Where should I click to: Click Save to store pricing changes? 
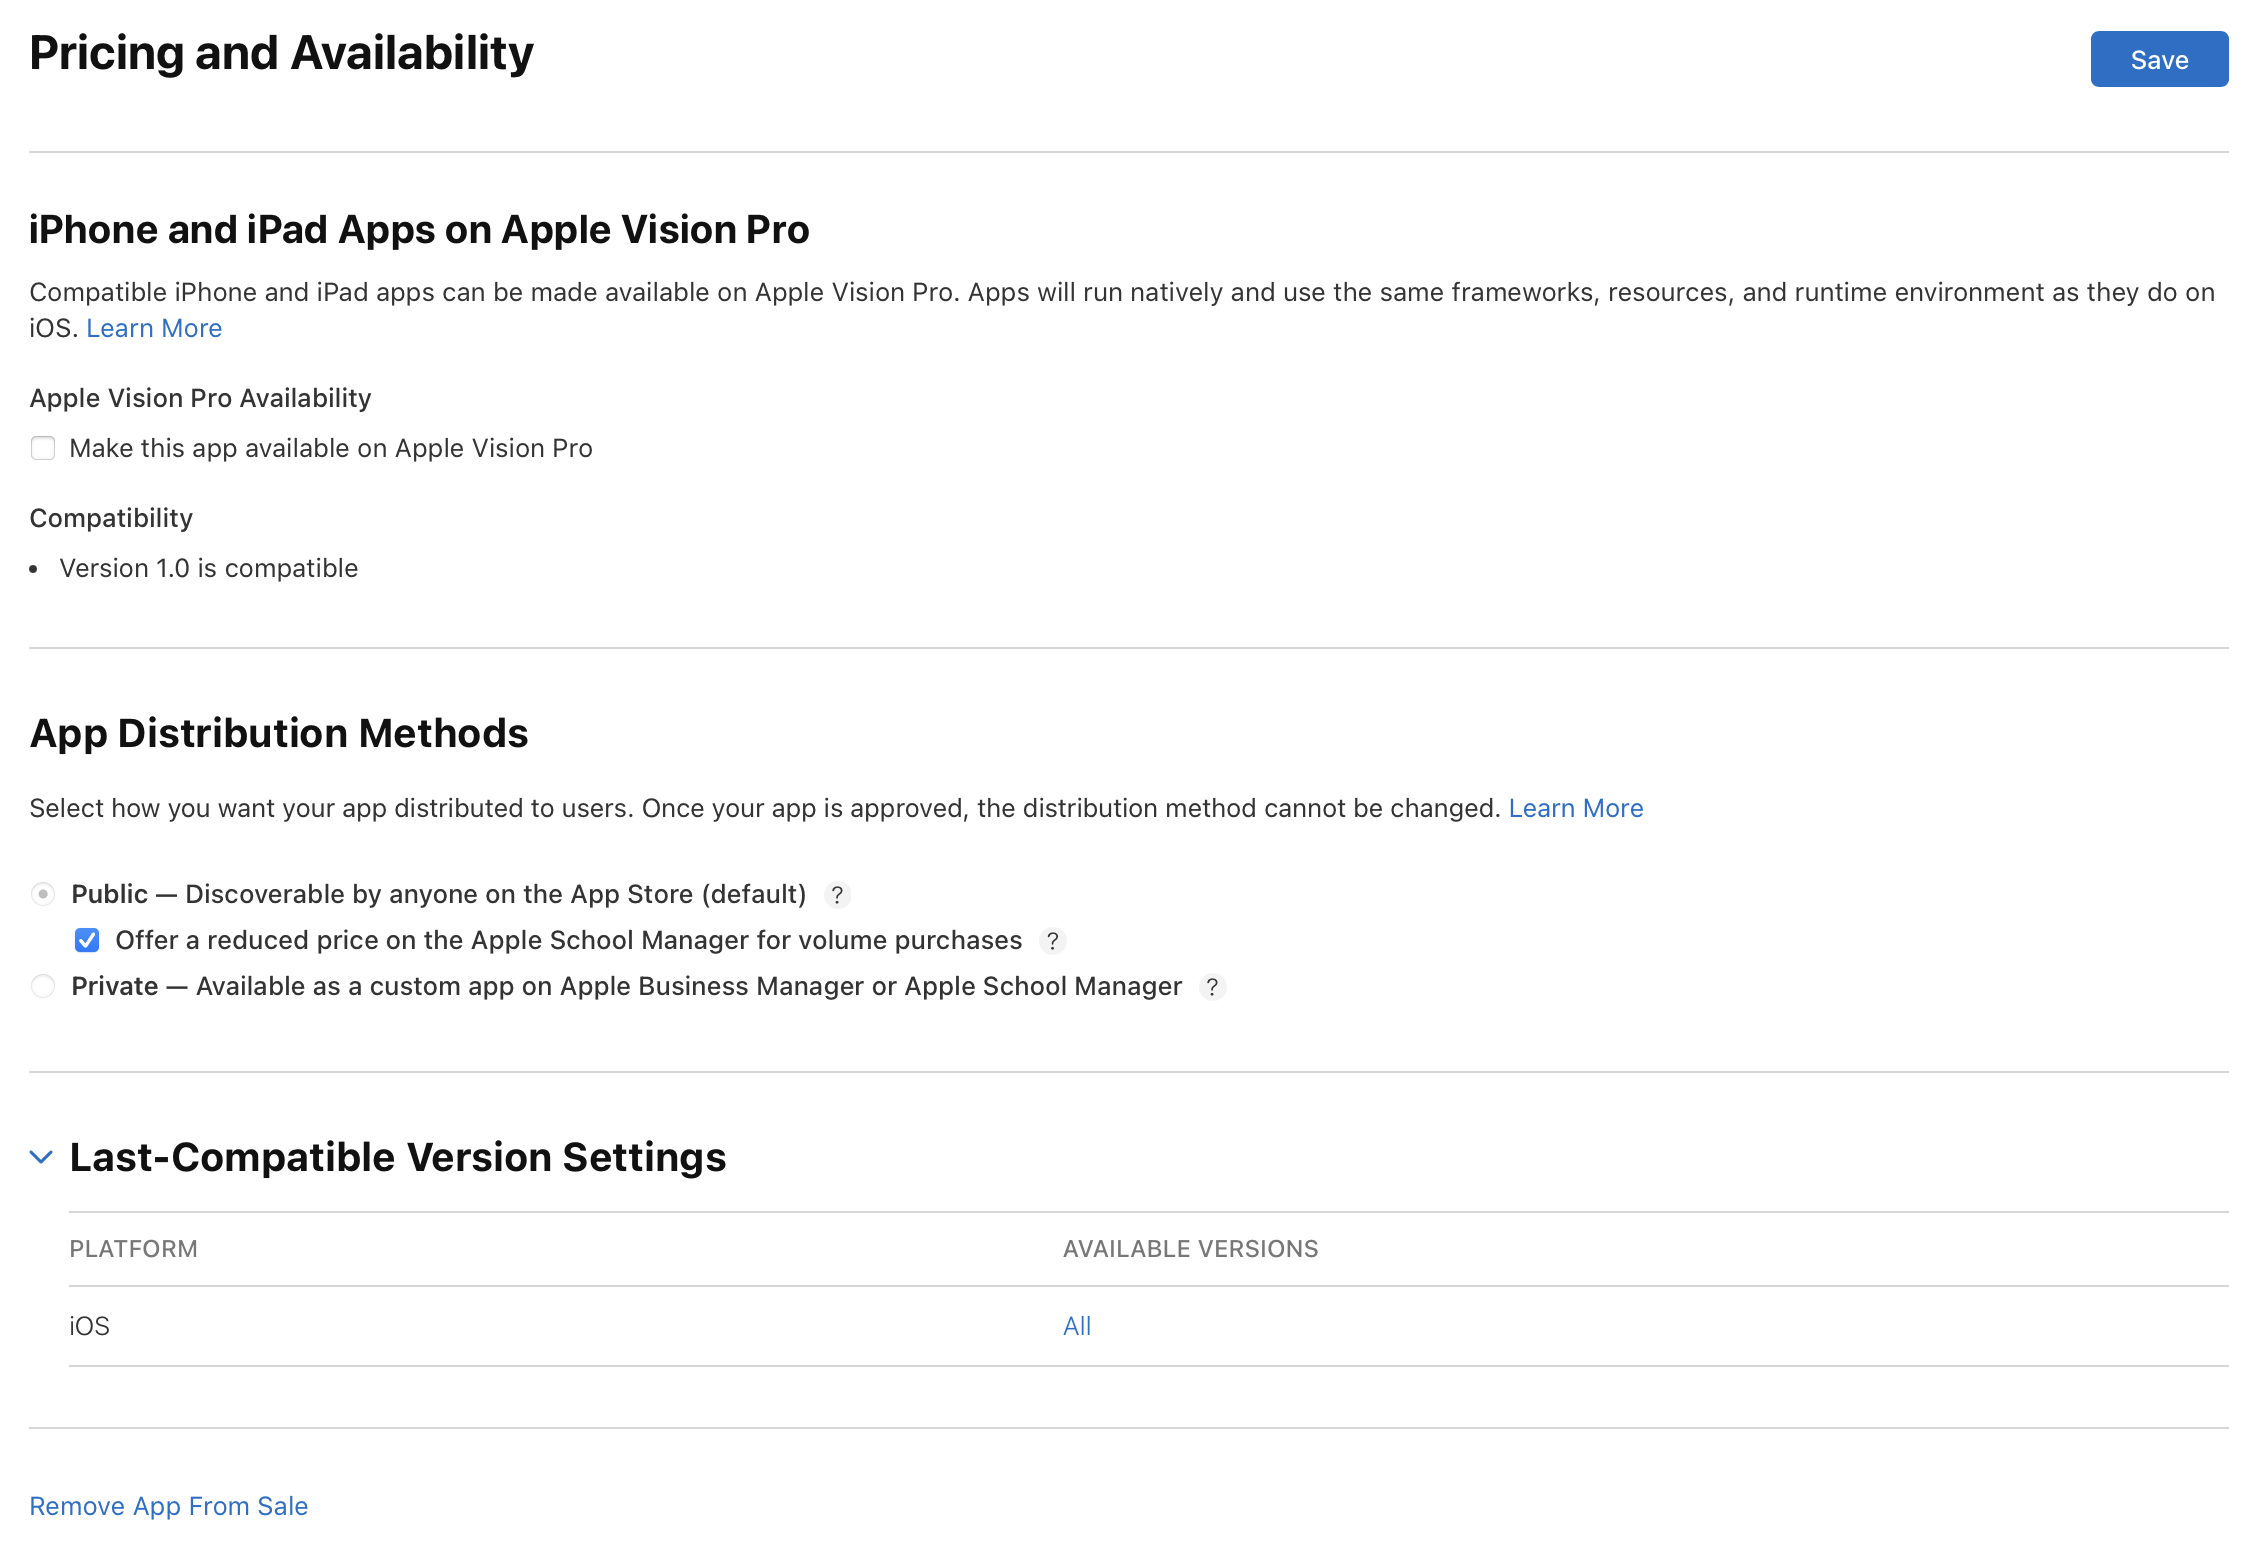pyautogui.click(x=2158, y=59)
